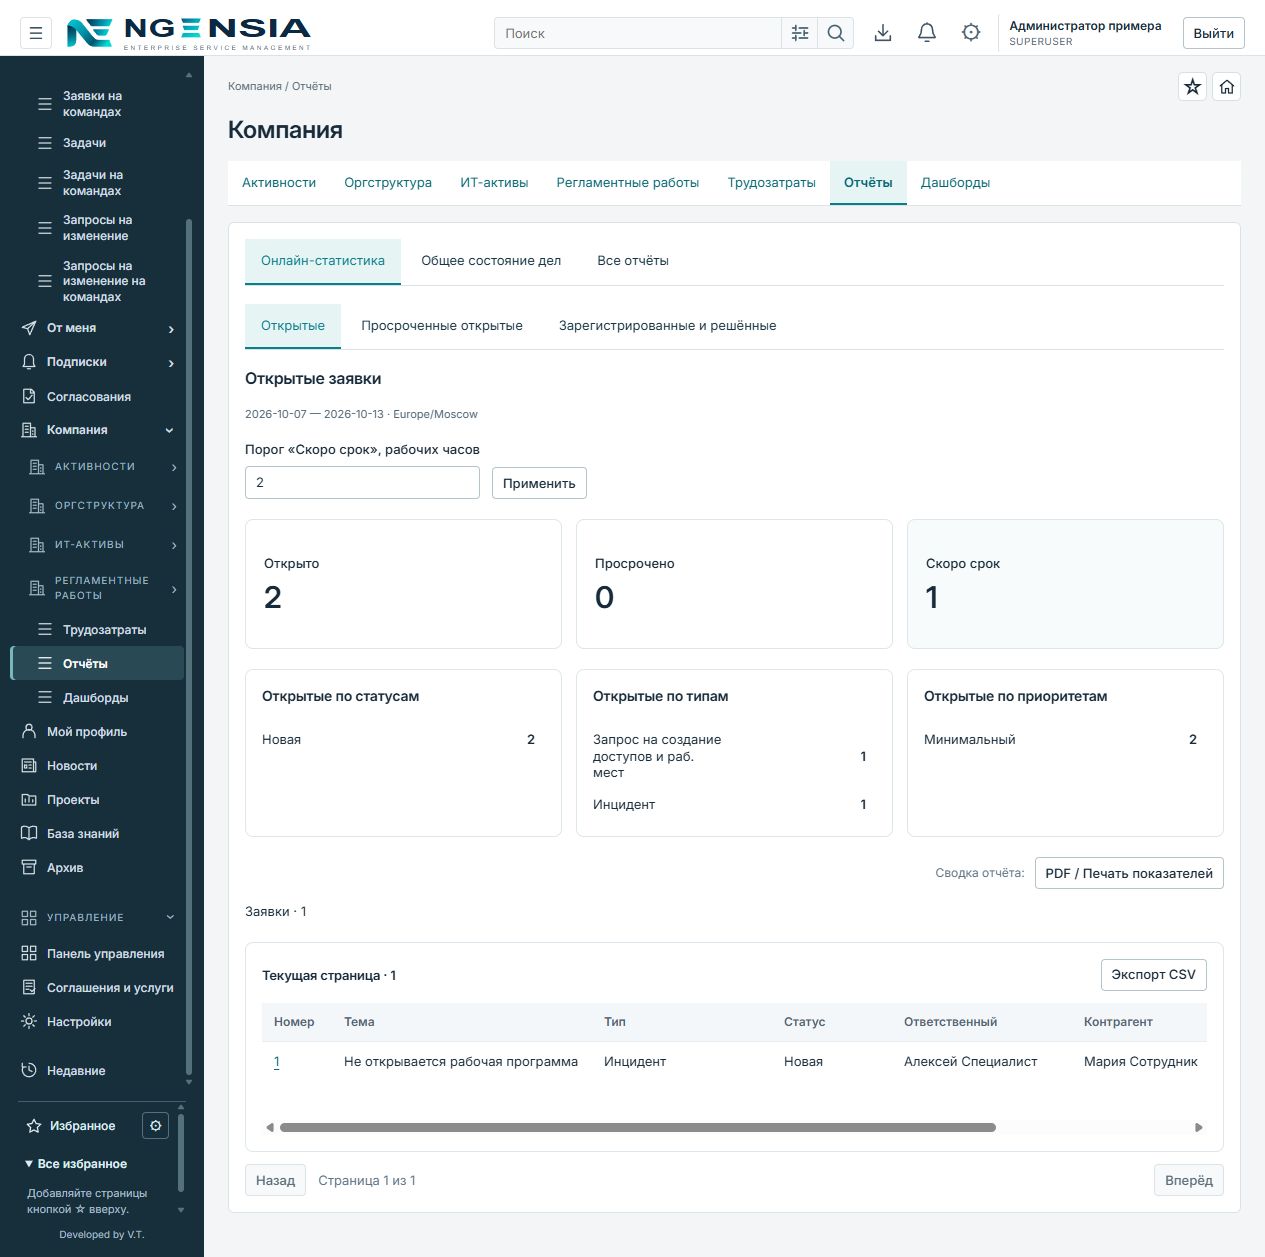
Task: Focus the Поиск search field
Action: click(x=638, y=33)
